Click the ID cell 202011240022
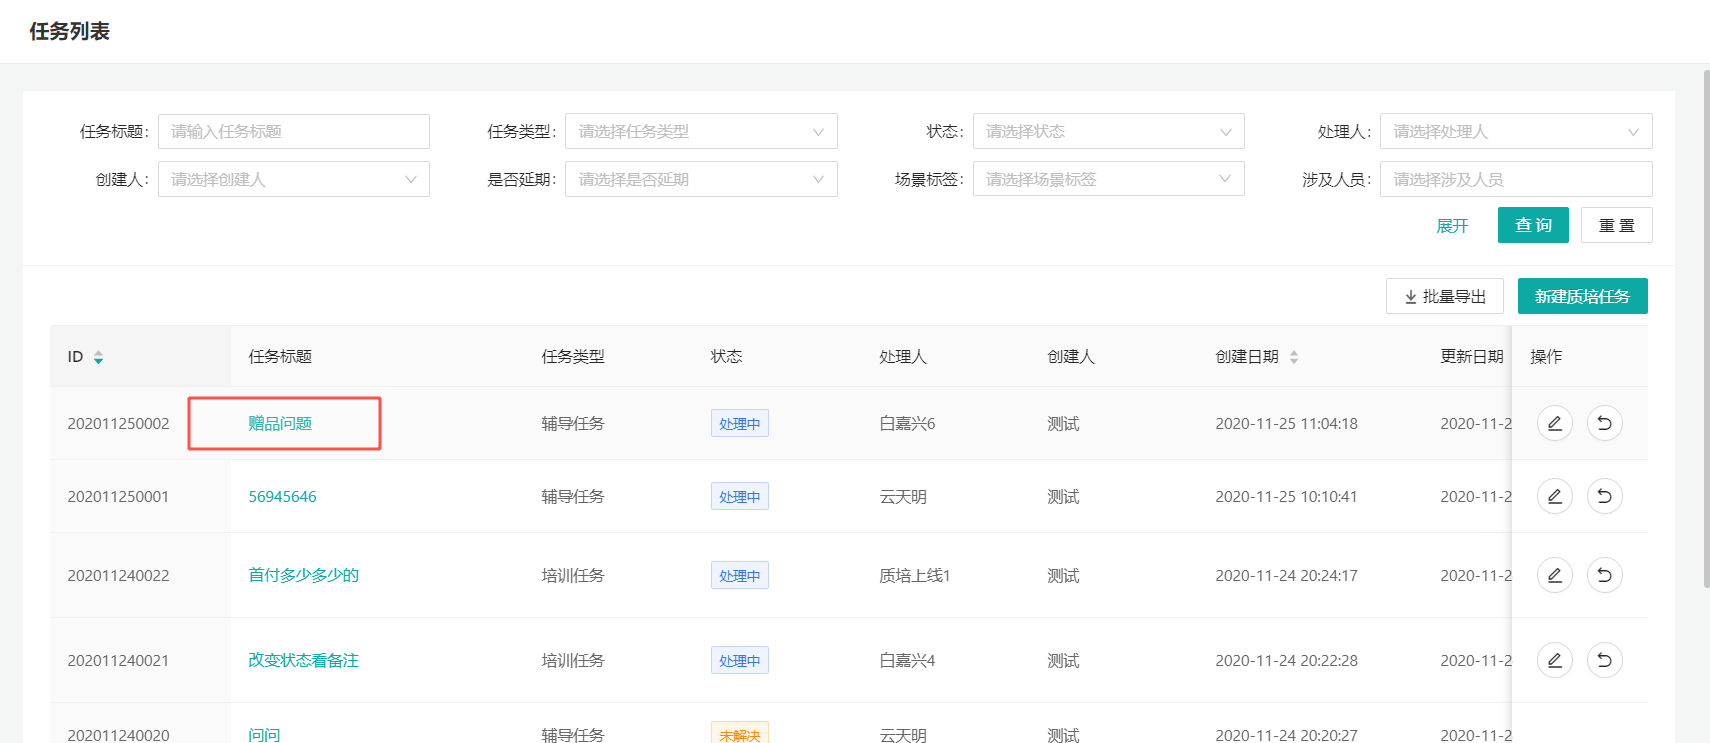This screenshot has width=1710, height=743. click(x=118, y=575)
